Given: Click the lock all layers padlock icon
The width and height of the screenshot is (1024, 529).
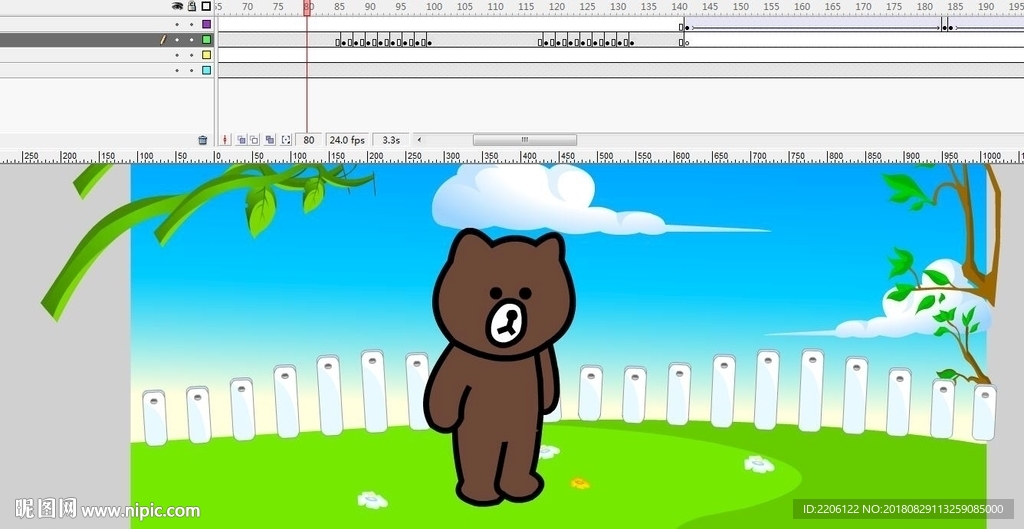Looking at the screenshot, I should [x=192, y=6].
